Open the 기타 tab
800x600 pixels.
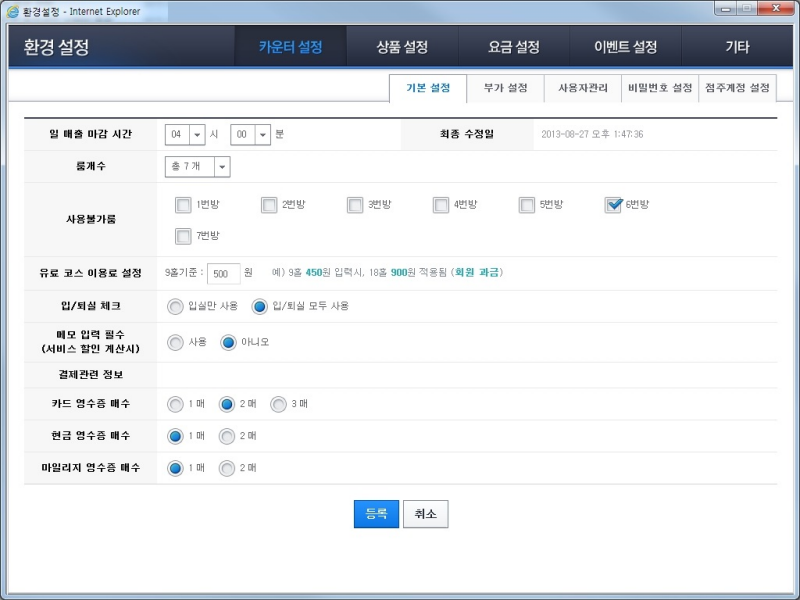(737, 46)
